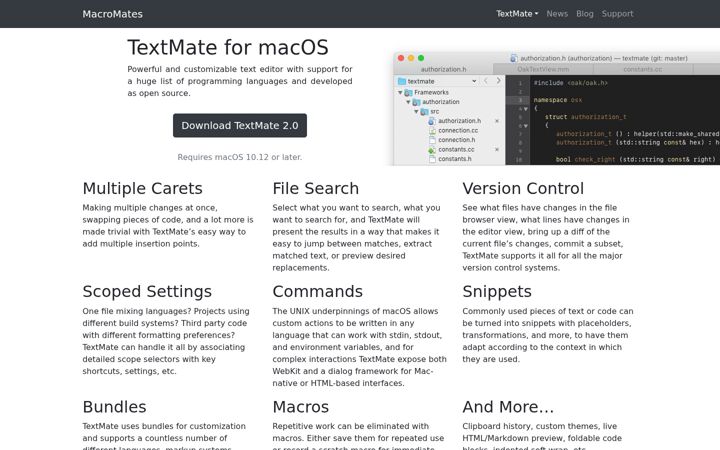Viewport: 720px width, 450px height.
Task: Click the 'Version Control' heading
Action: [x=523, y=188]
